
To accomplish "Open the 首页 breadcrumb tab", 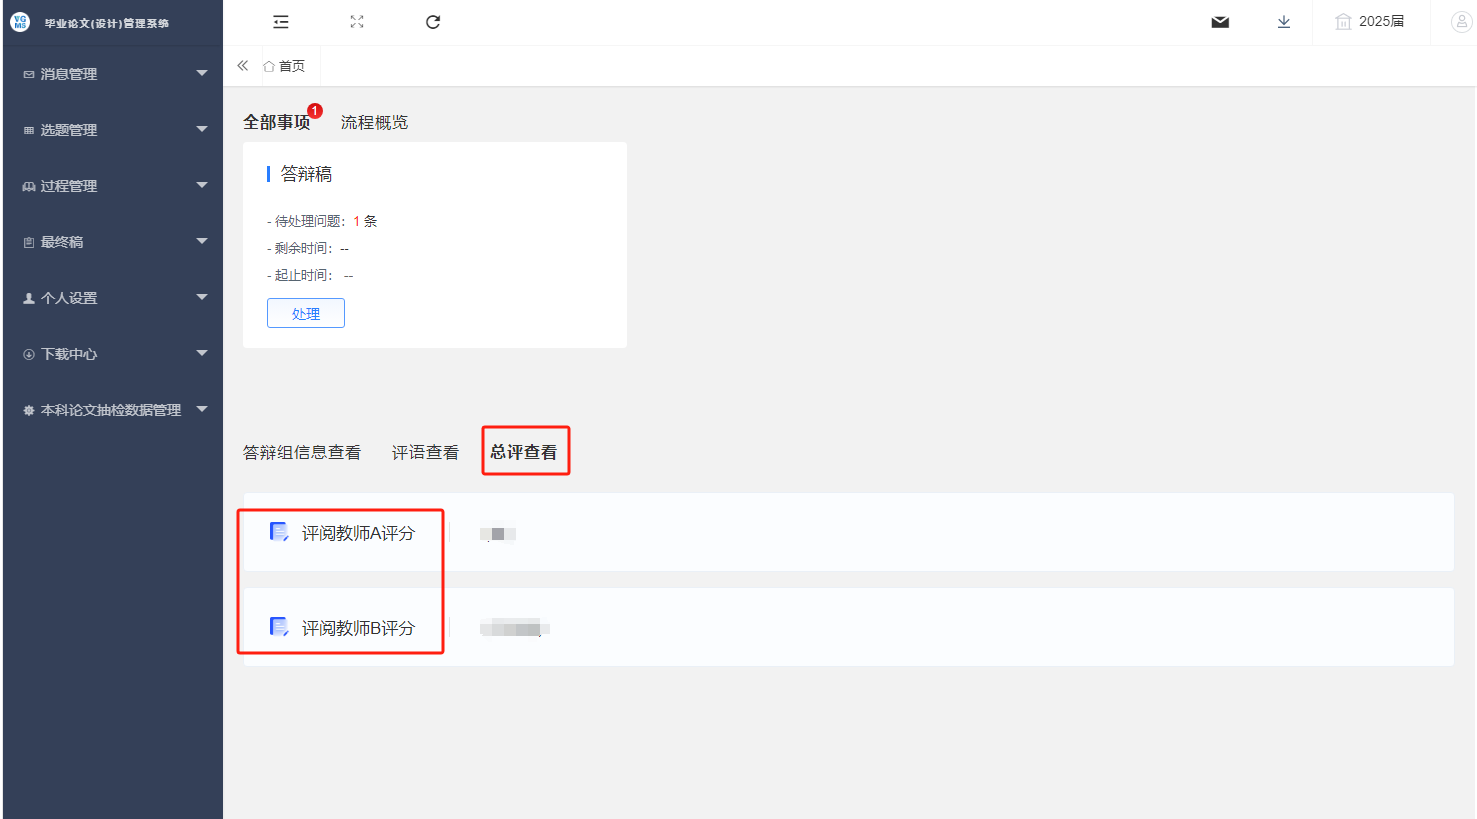I will tap(285, 66).
